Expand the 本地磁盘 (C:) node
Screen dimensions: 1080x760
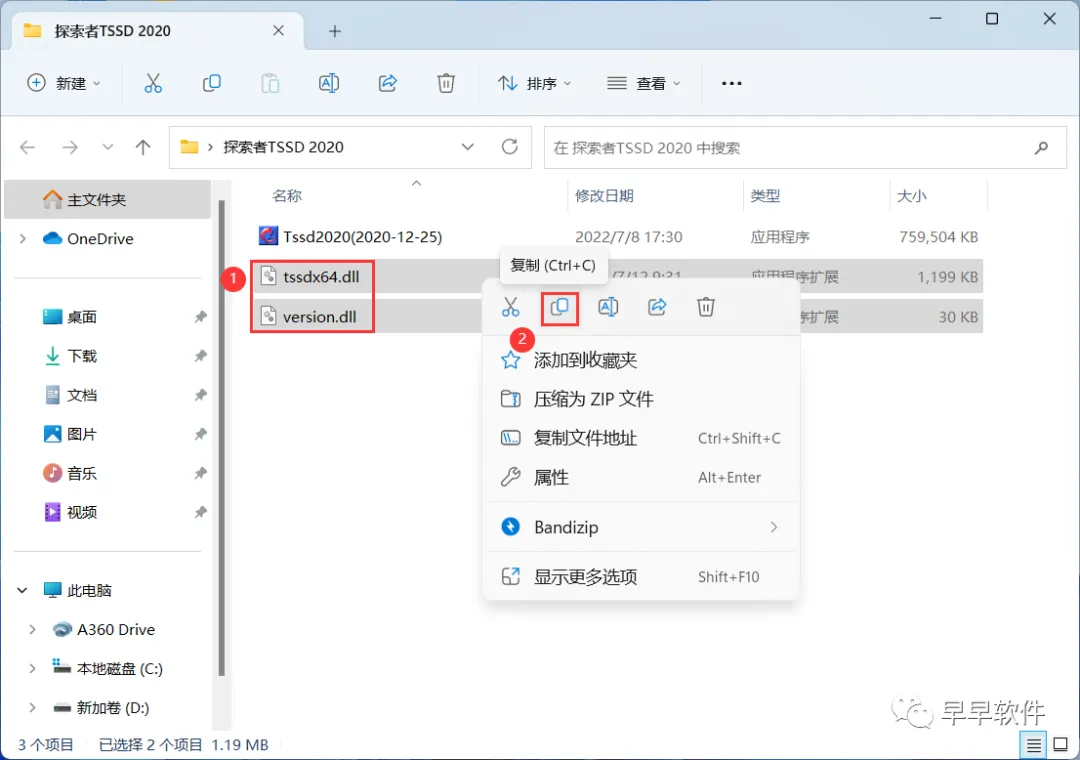(x=32, y=668)
